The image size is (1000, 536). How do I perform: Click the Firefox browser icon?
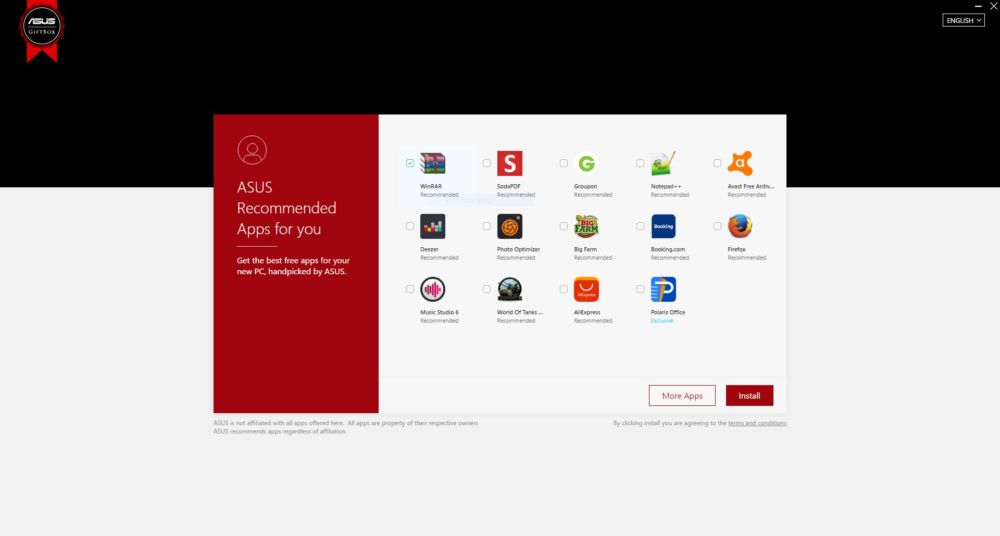740,226
